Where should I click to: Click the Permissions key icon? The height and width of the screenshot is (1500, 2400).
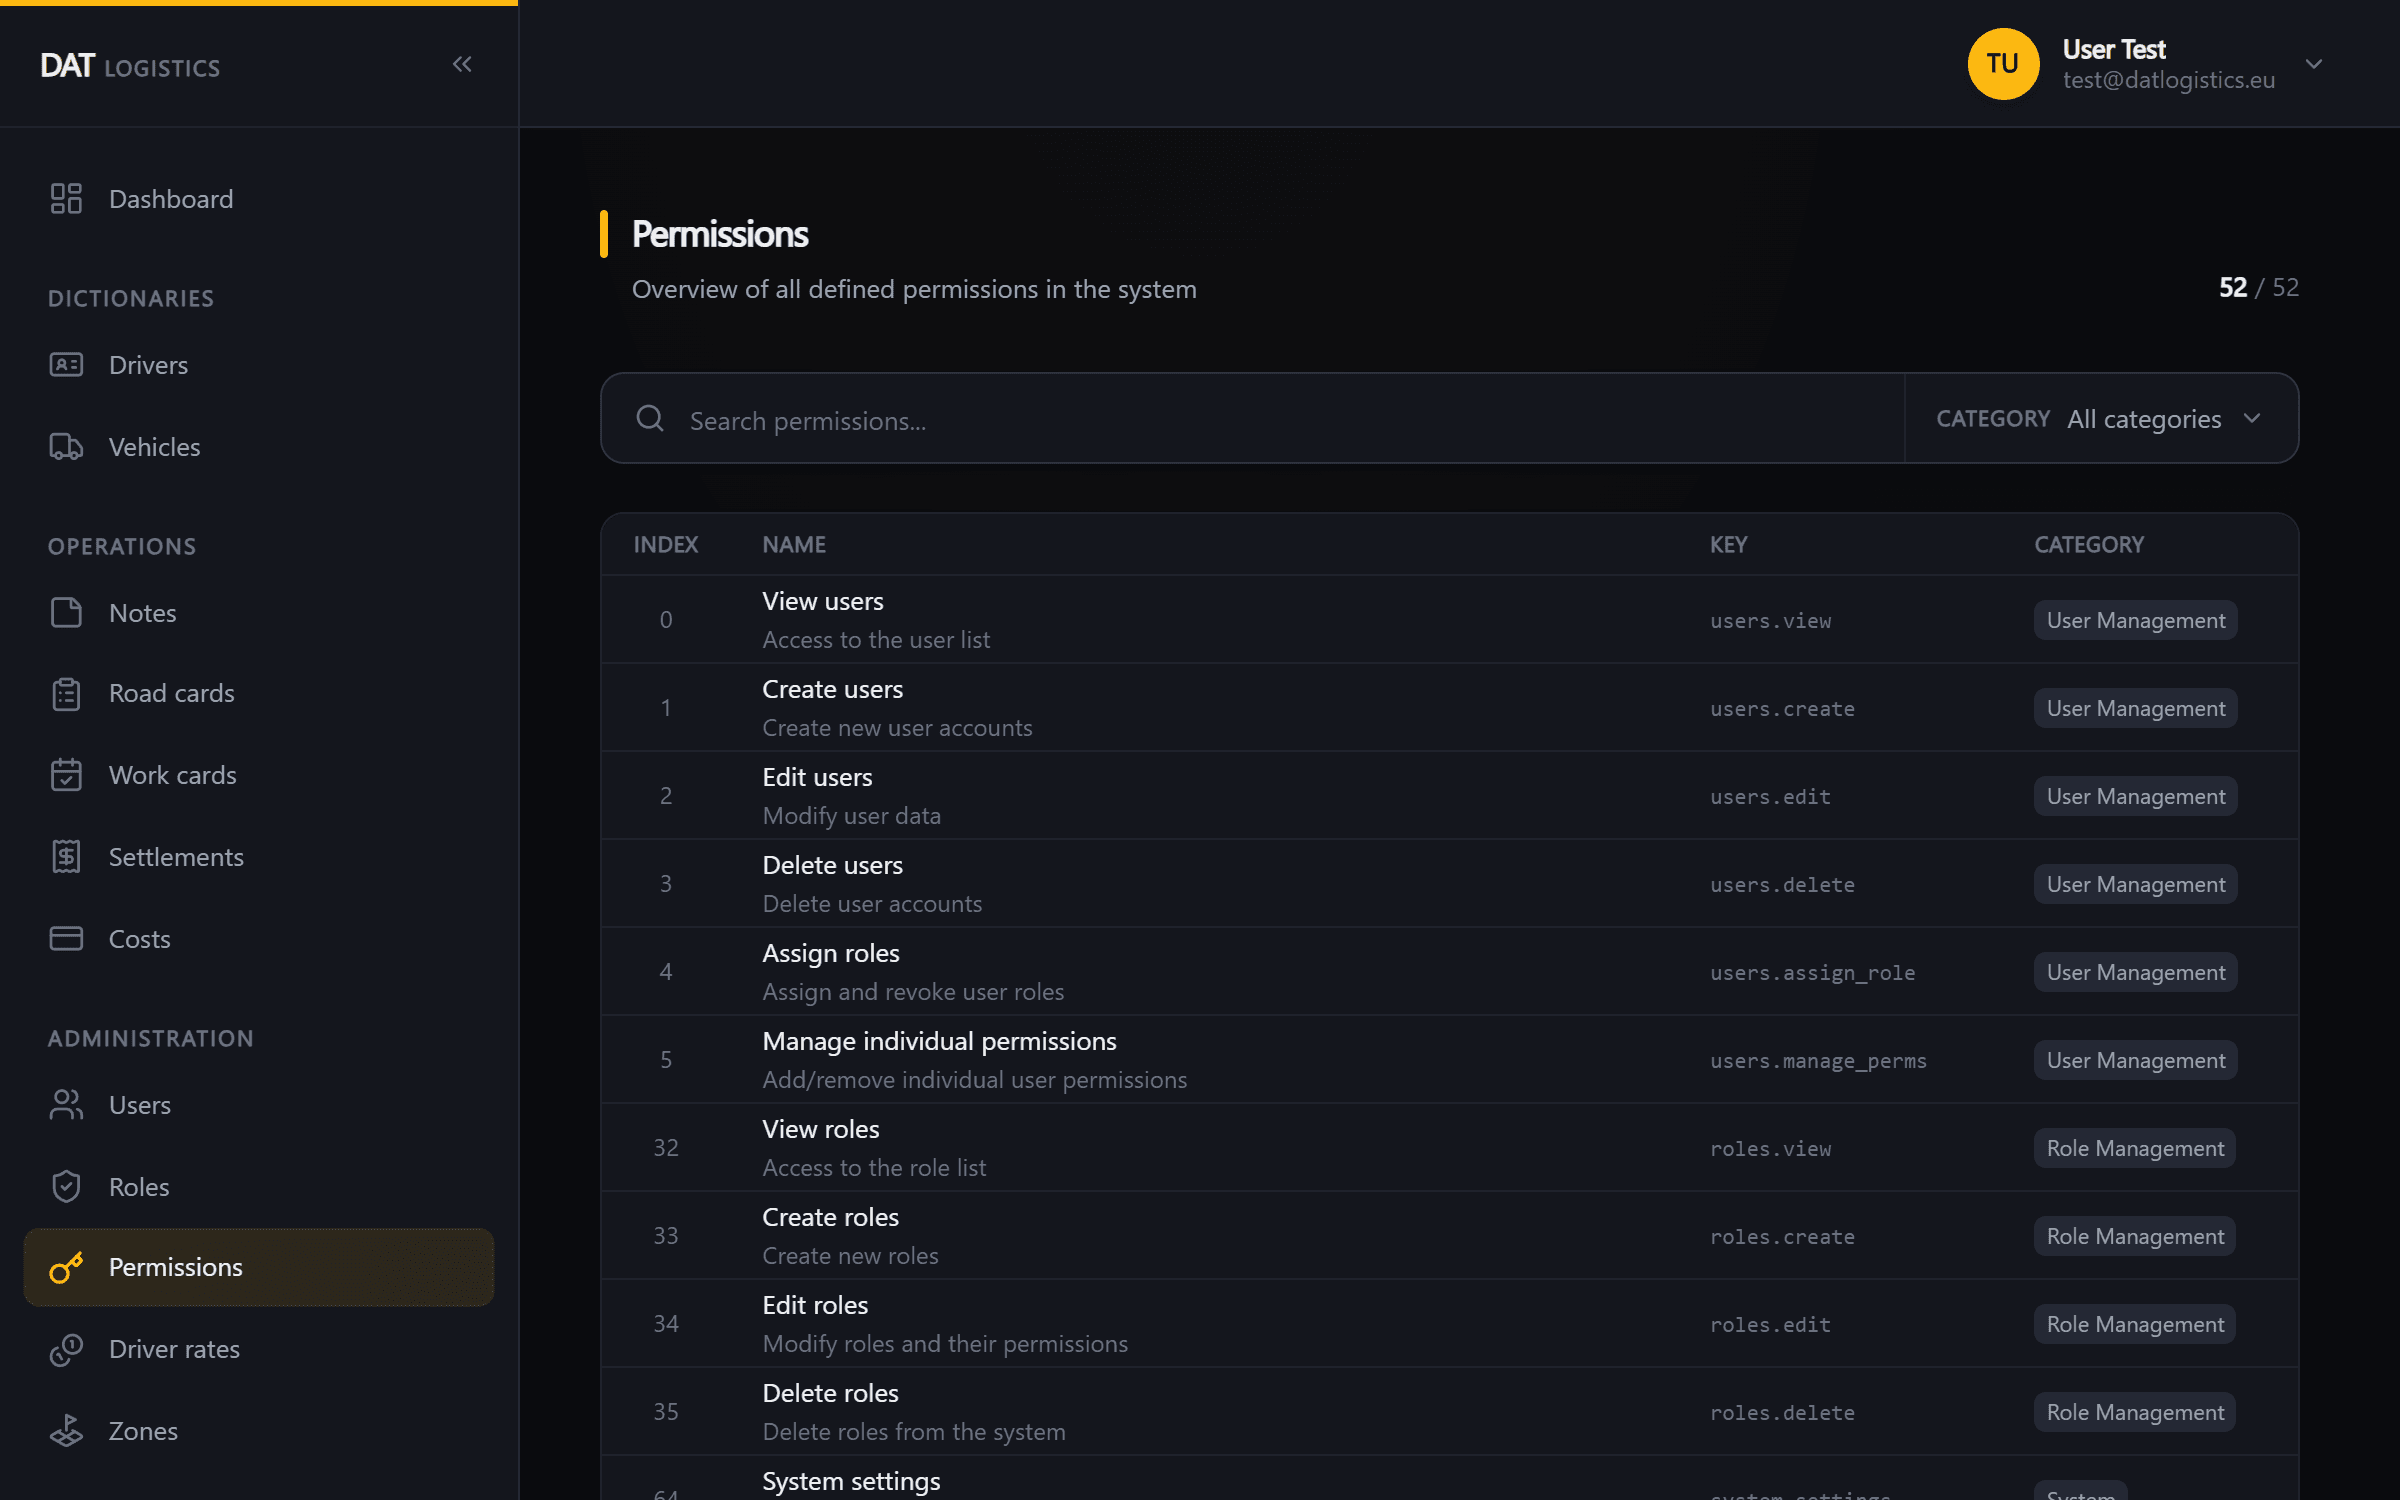66,1267
